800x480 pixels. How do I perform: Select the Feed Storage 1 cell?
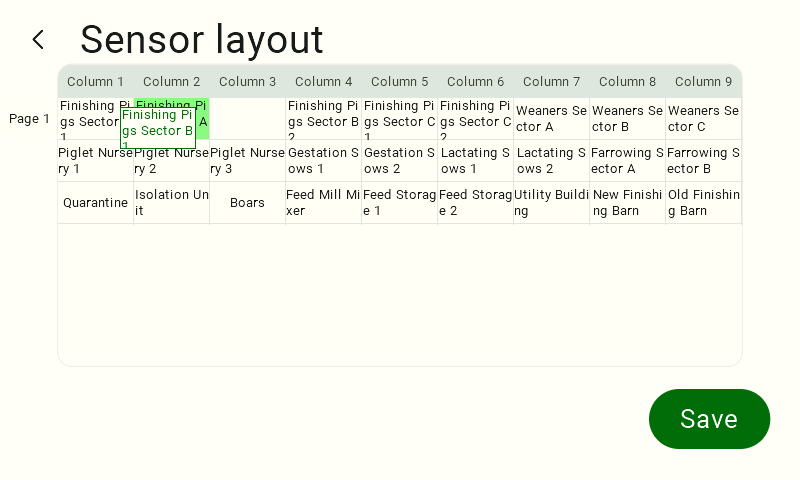pos(399,203)
